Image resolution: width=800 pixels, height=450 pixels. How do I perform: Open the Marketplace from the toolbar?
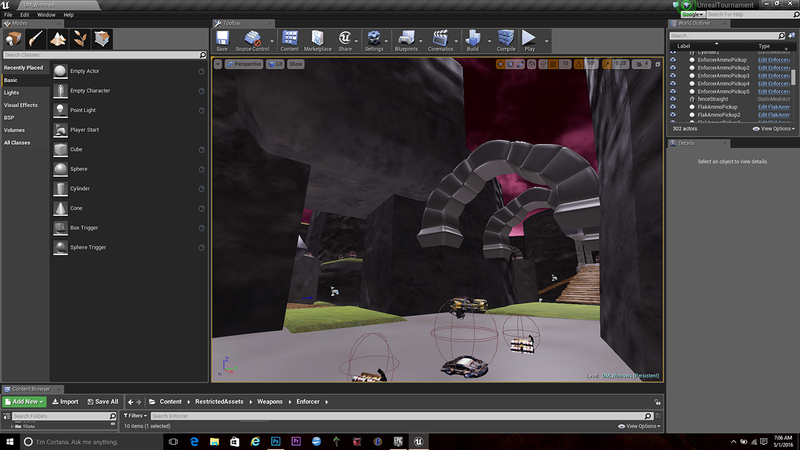tap(318, 40)
